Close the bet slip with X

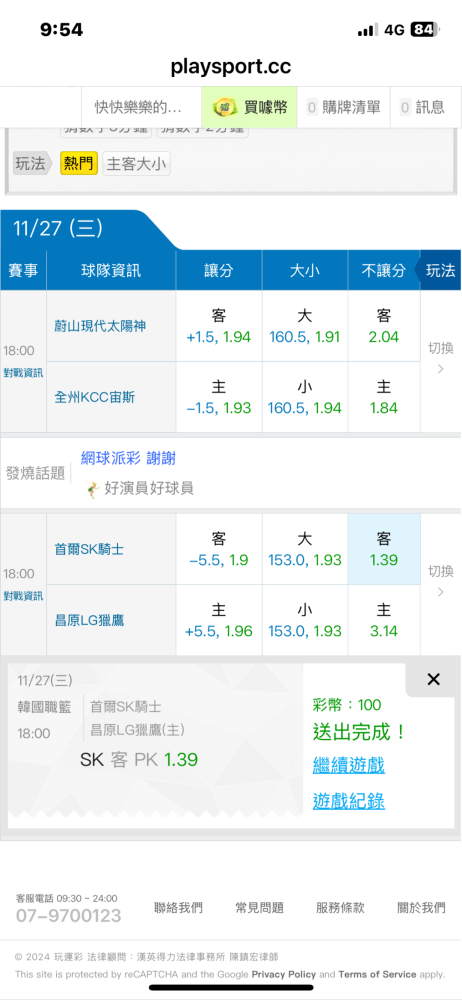[x=434, y=679]
